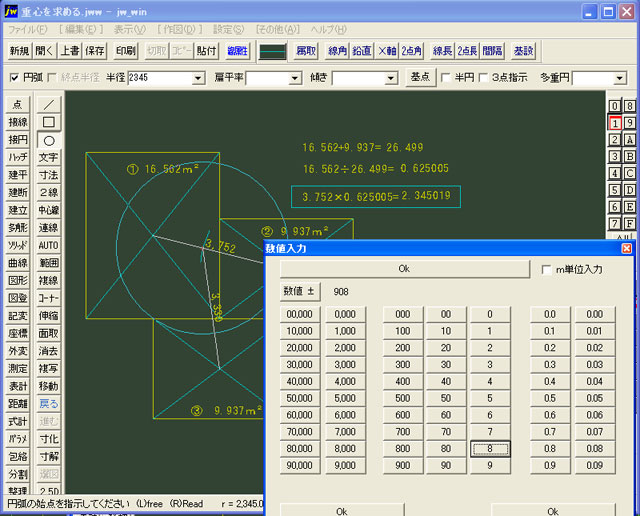
Task: Select layer group C button
Action: tap(629, 173)
